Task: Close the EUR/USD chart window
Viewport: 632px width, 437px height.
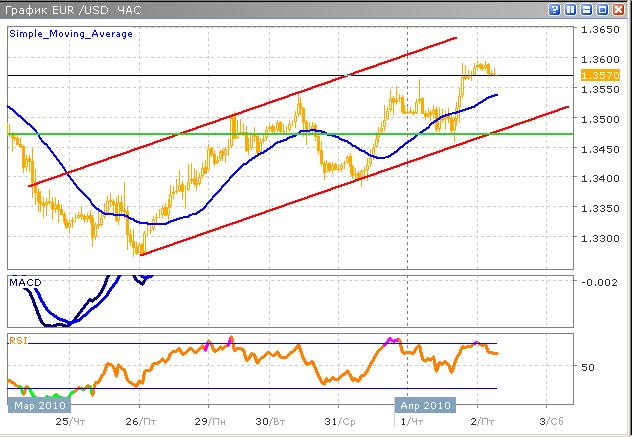Action: click(619, 10)
